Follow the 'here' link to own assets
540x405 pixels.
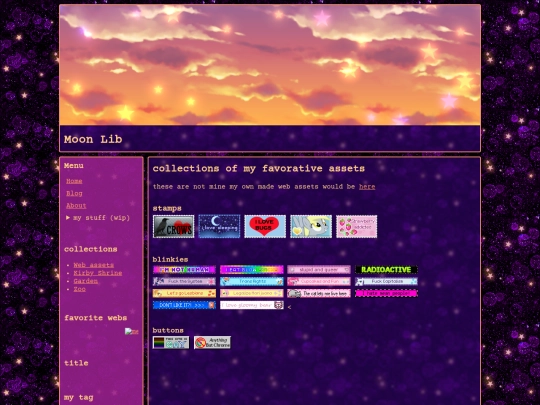coord(367,187)
